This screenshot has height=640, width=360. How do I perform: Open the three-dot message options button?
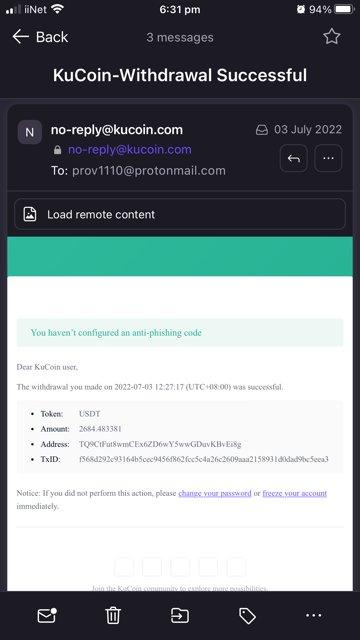328,158
